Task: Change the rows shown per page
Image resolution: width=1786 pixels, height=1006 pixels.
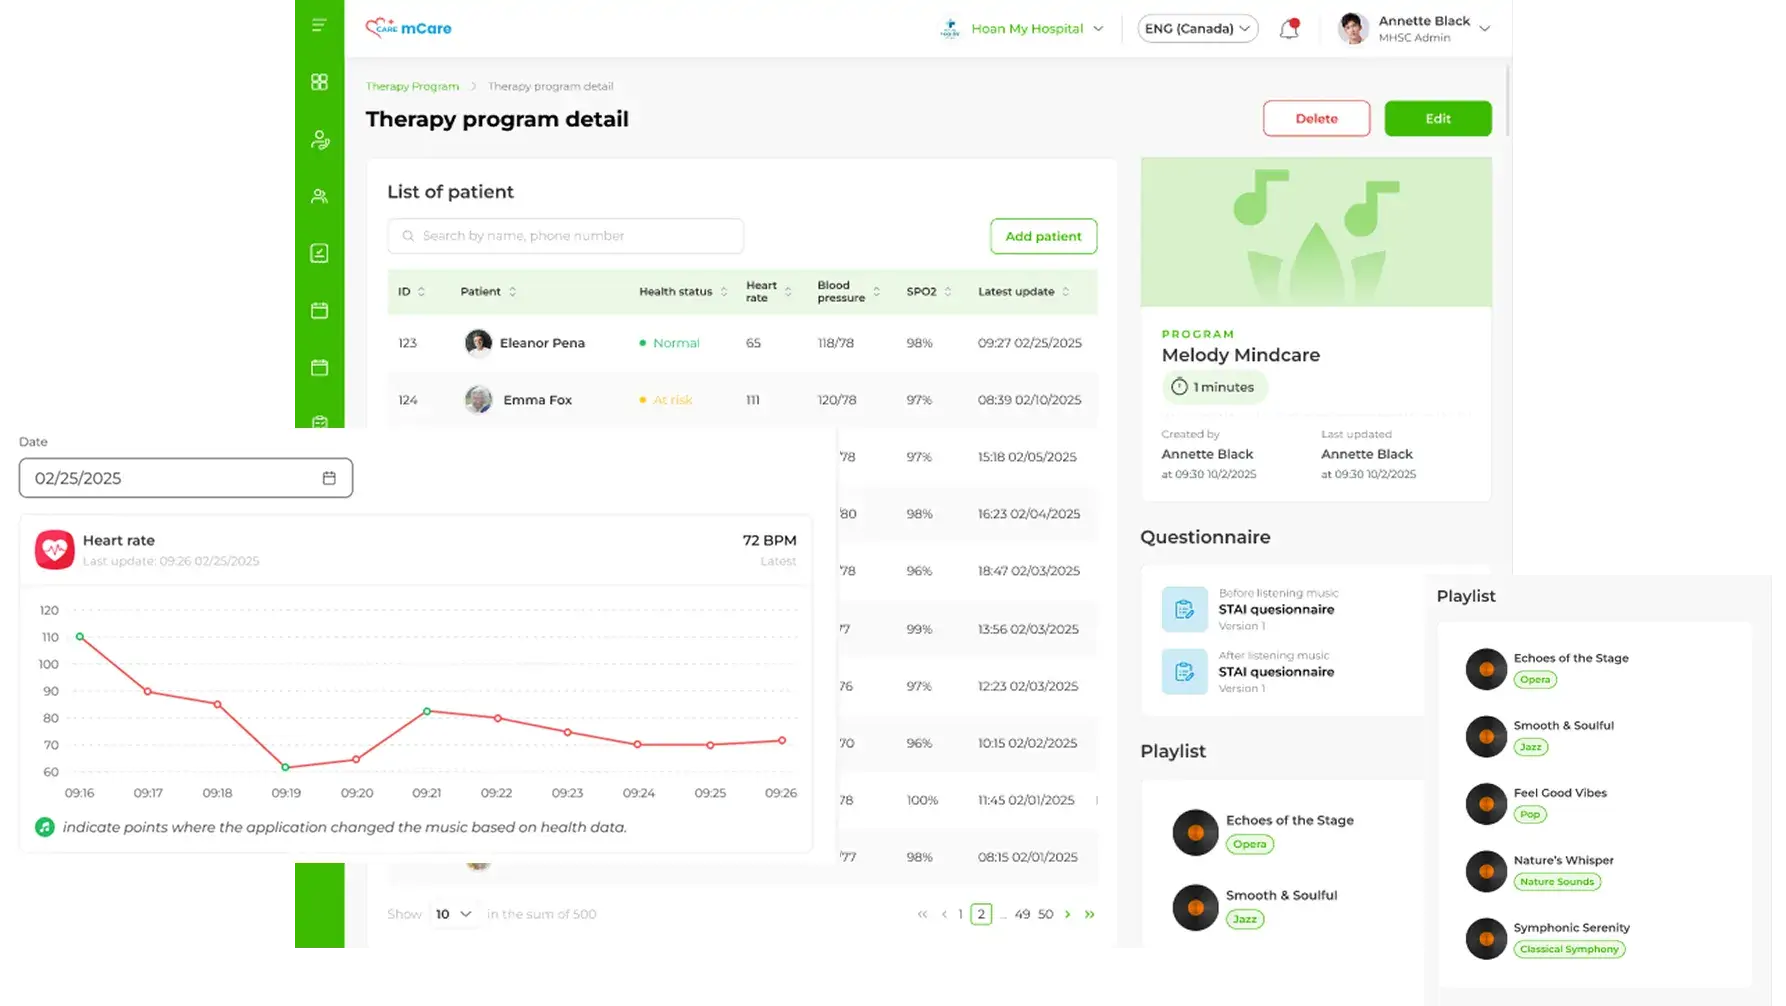Action: [453, 914]
